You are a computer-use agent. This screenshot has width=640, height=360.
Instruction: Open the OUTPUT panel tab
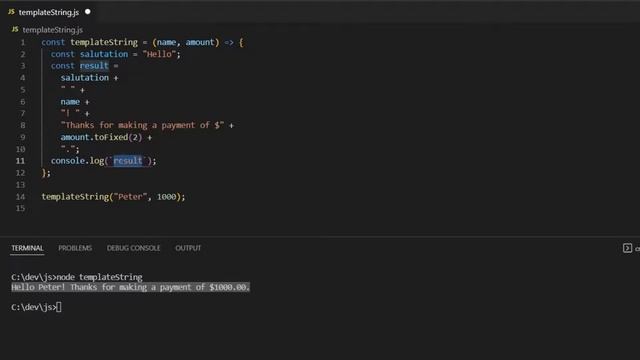[188, 248]
